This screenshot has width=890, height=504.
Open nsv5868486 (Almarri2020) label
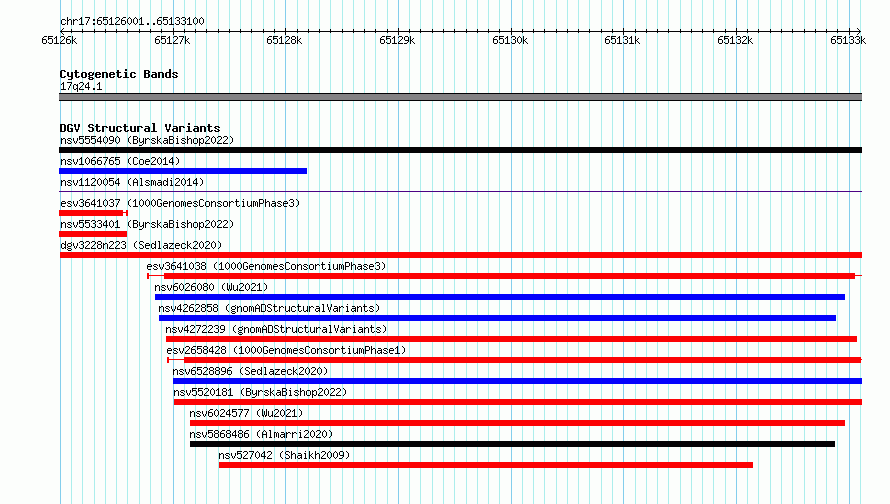[261, 434]
